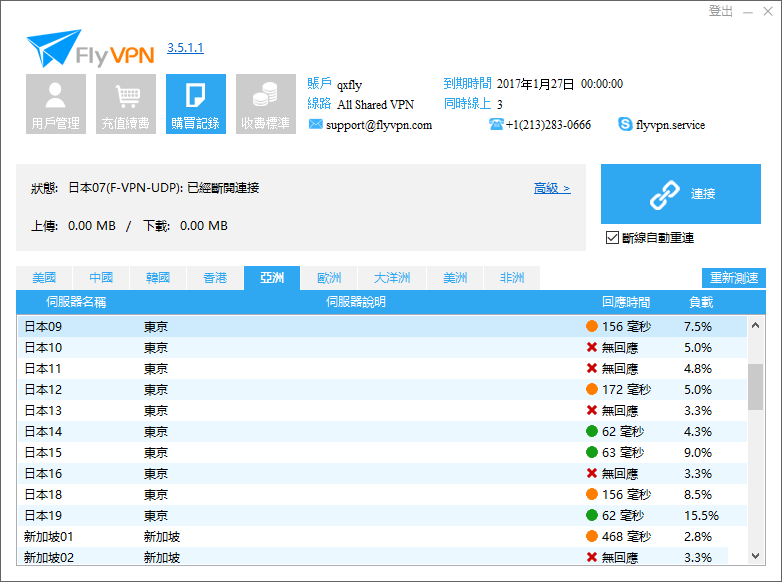Click the 15.5% load value
The image size is (782, 582).
tap(701, 516)
